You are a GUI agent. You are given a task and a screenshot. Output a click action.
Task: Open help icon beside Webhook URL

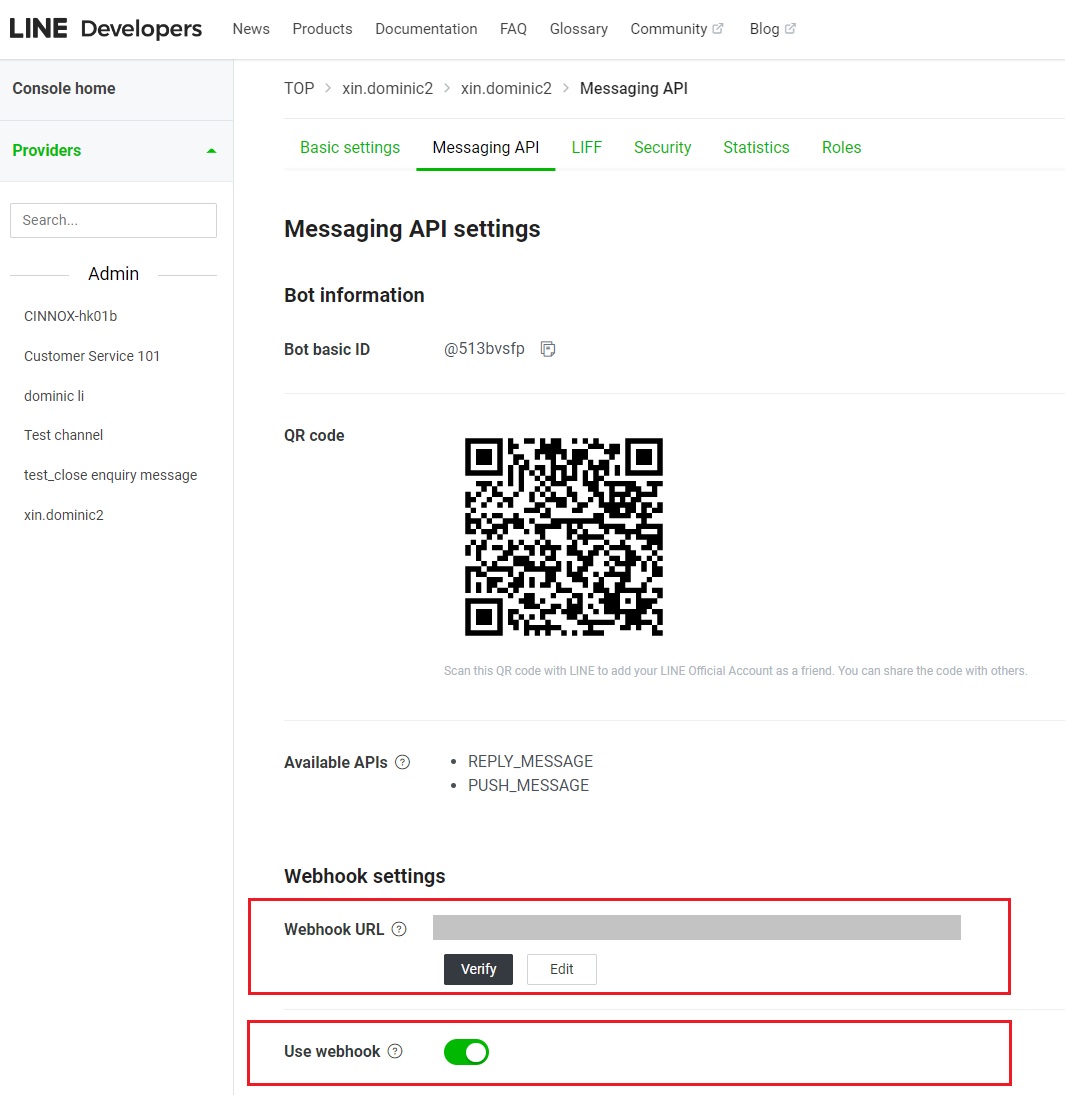point(399,929)
